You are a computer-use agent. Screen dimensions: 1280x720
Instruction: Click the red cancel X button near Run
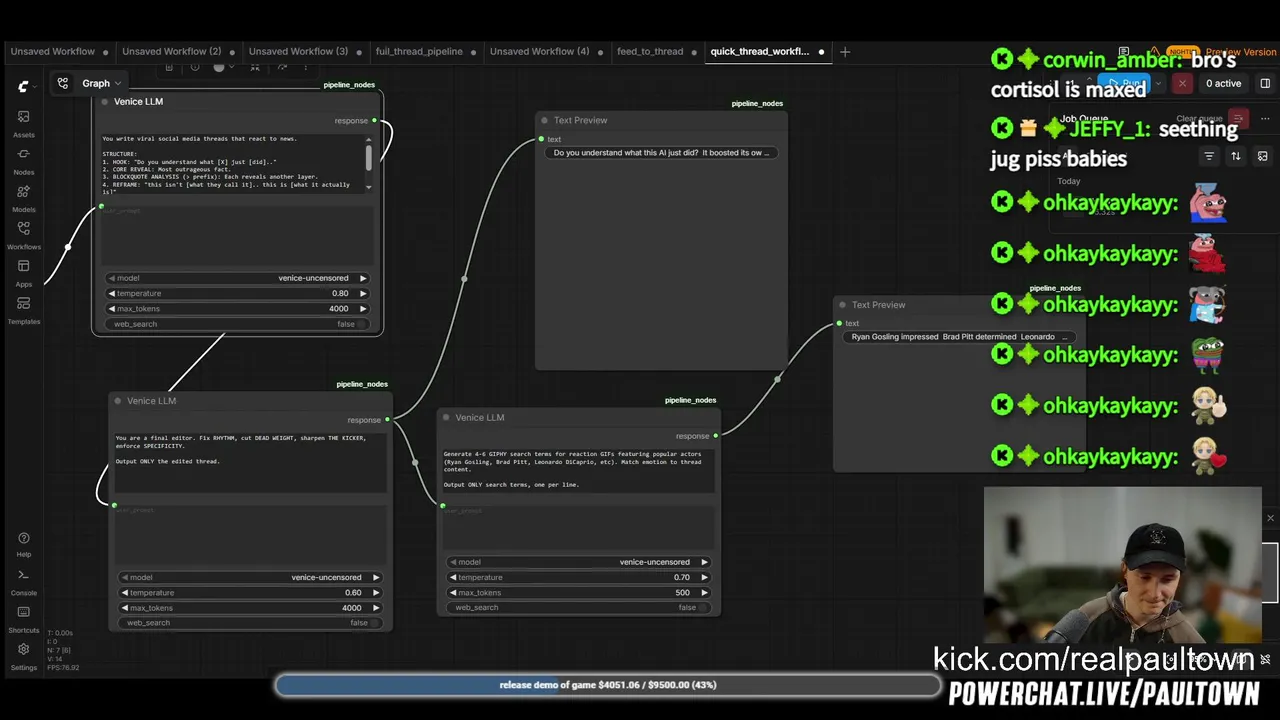click(x=1182, y=83)
